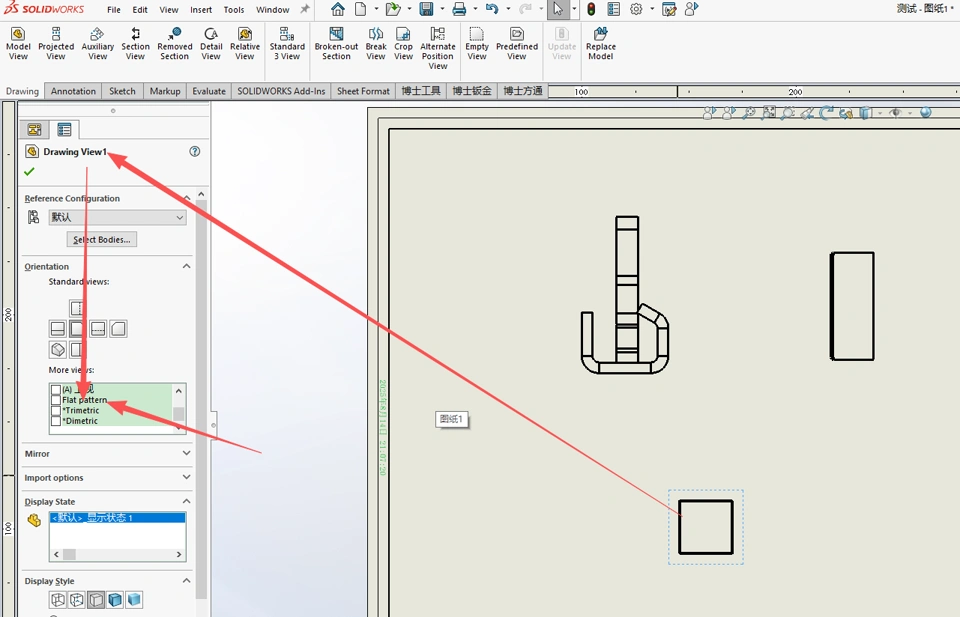Open the Drawing View1 help icon
Image resolution: width=960 pixels, height=617 pixels.
195,151
